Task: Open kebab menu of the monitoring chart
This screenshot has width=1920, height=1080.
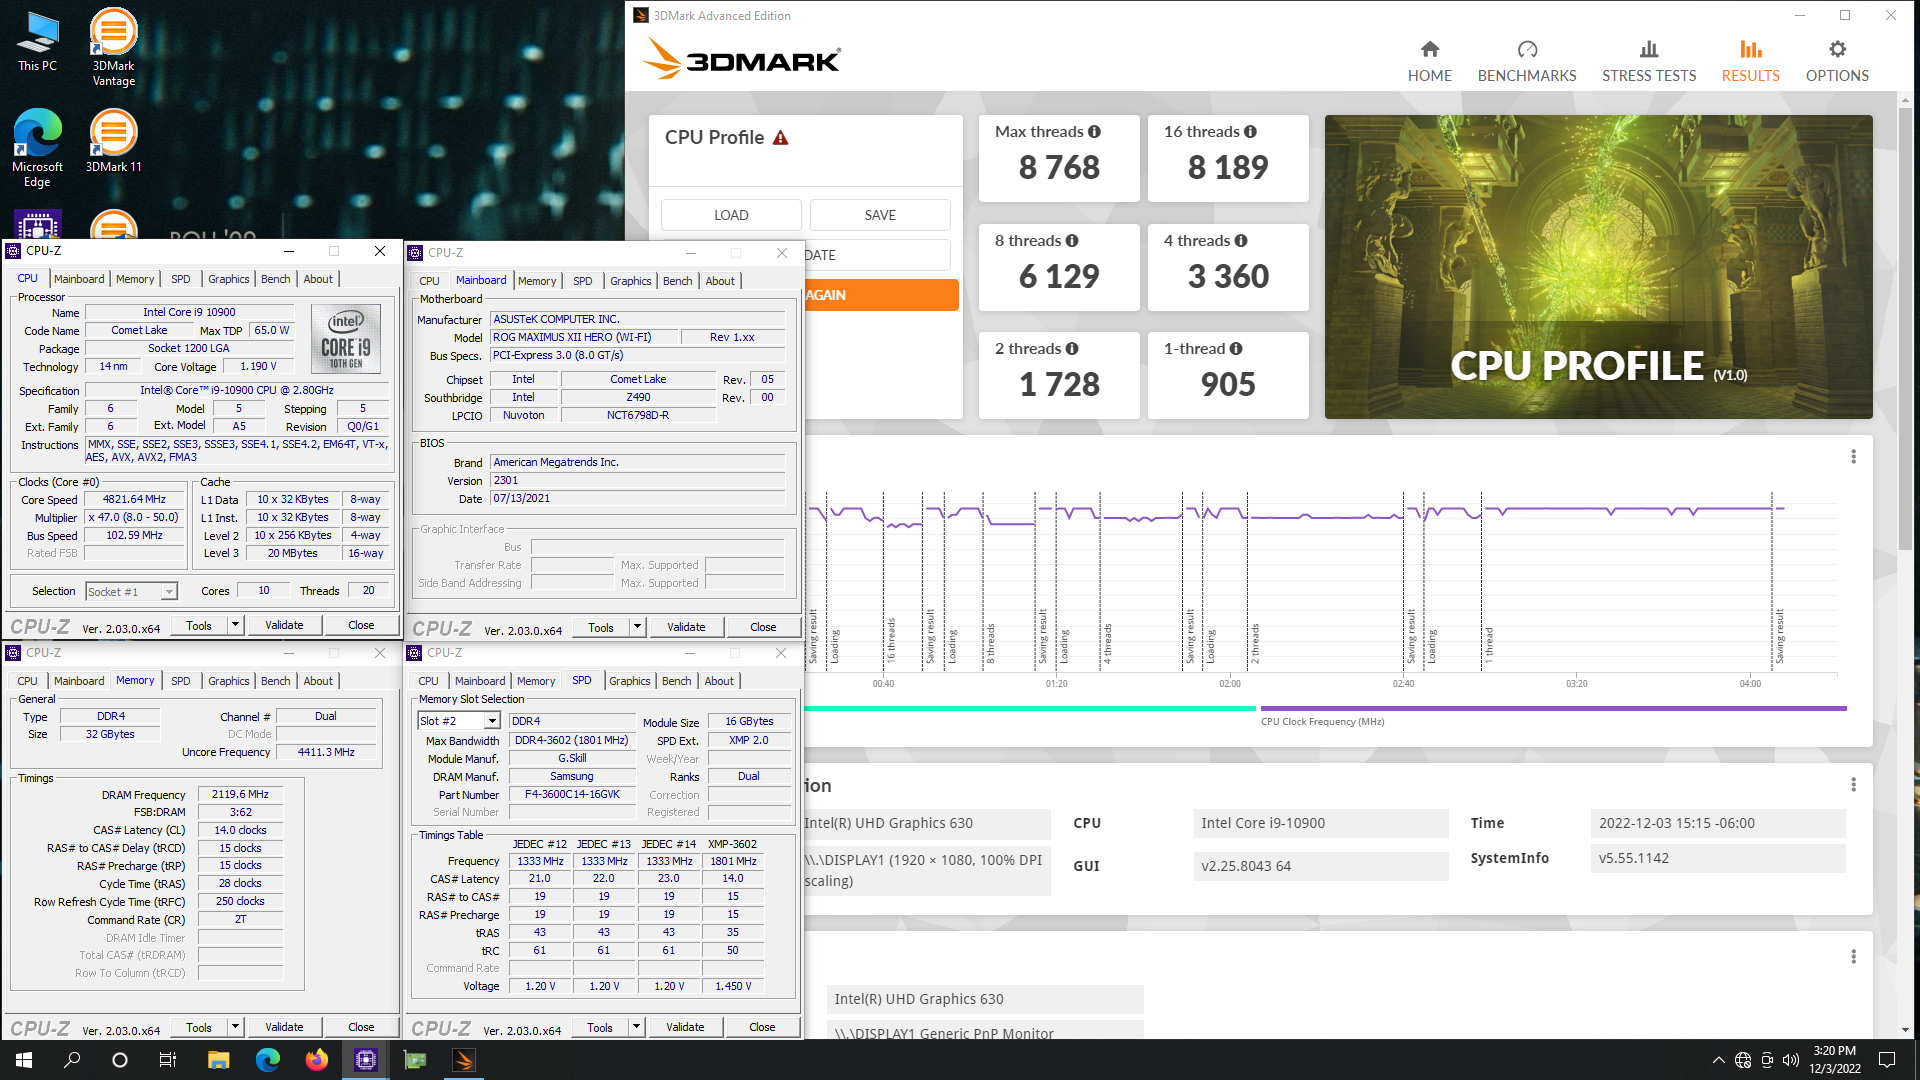Action: pyautogui.click(x=1853, y=456)
